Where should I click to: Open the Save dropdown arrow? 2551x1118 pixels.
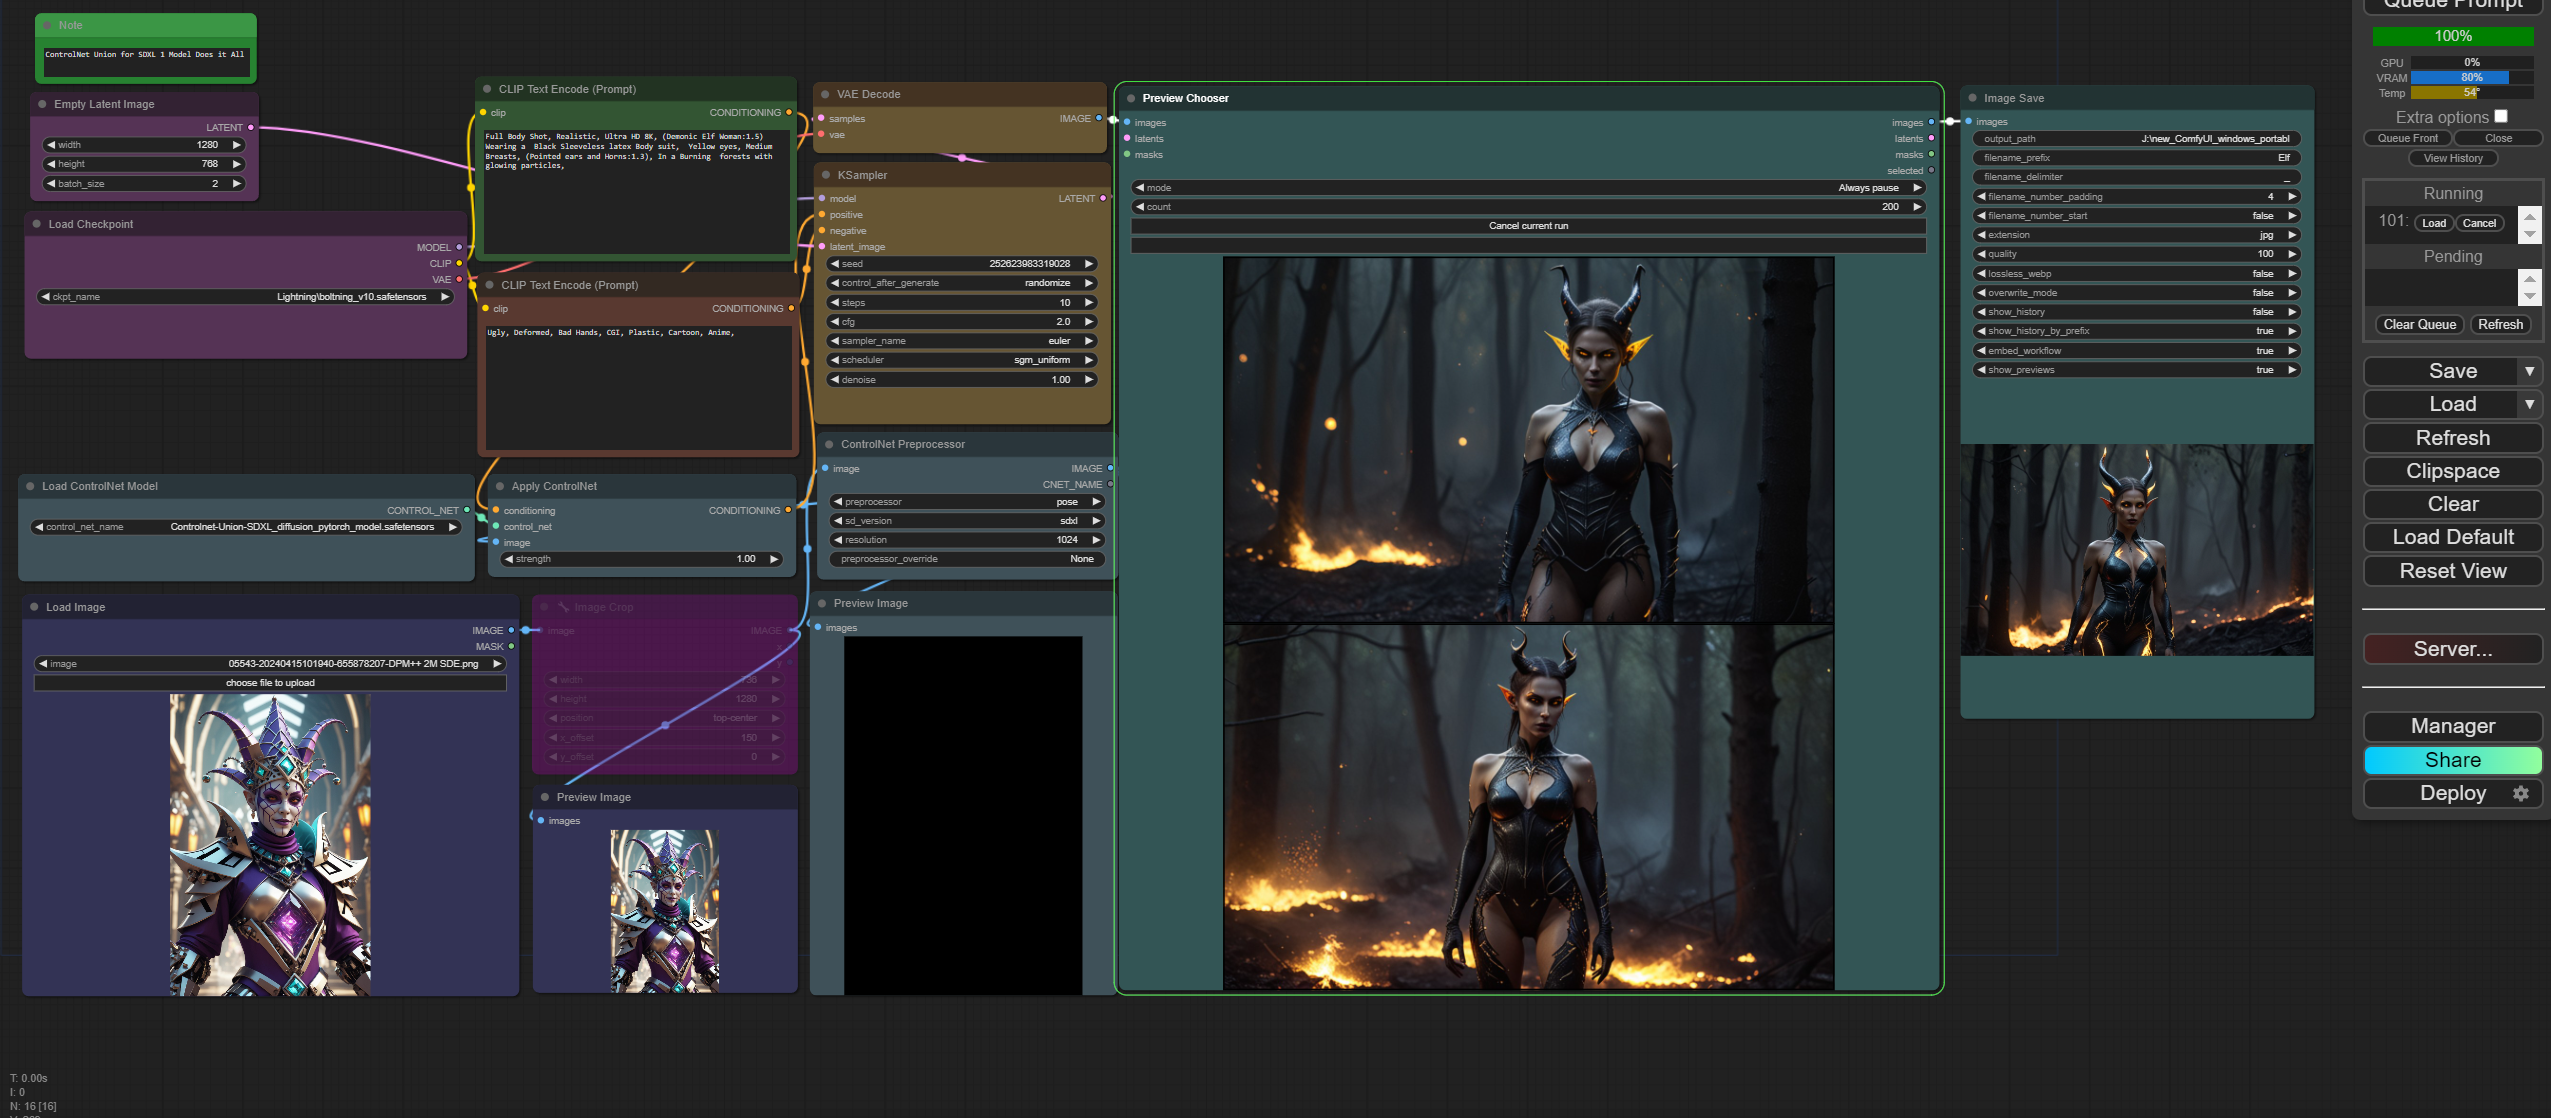2529,371
